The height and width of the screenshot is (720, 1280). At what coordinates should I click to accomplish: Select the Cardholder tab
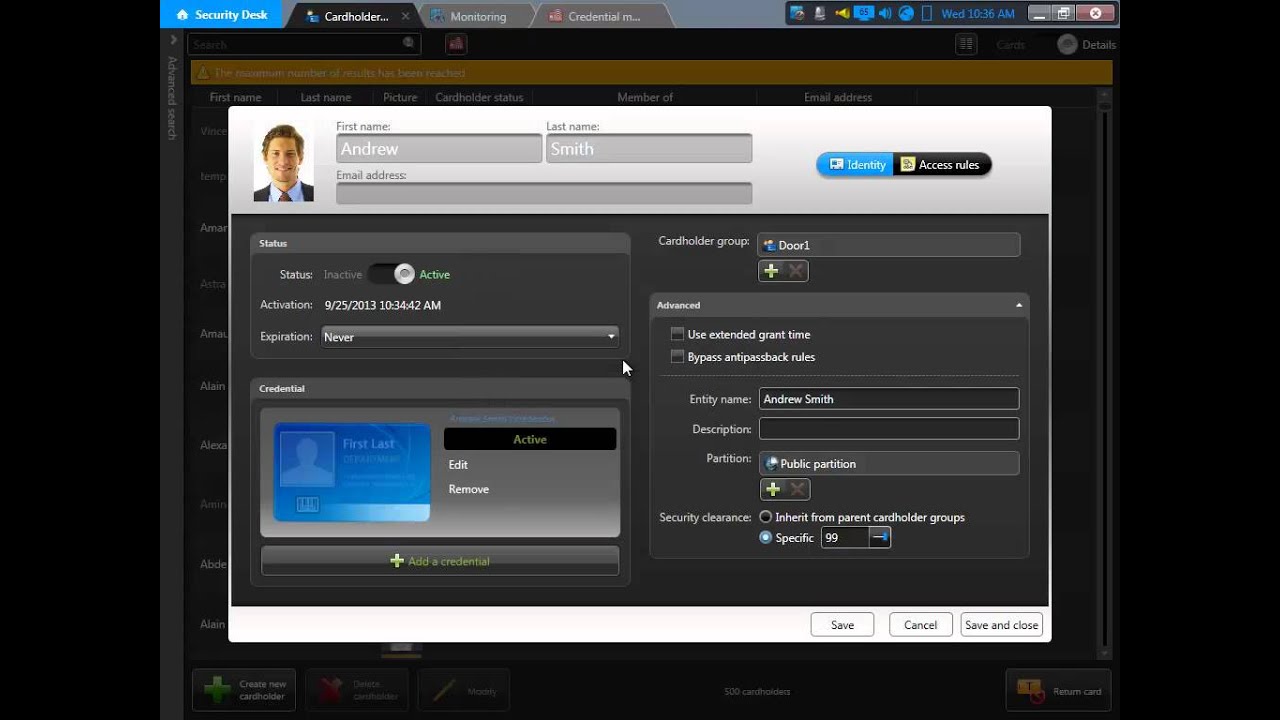(x=356, y=16)
